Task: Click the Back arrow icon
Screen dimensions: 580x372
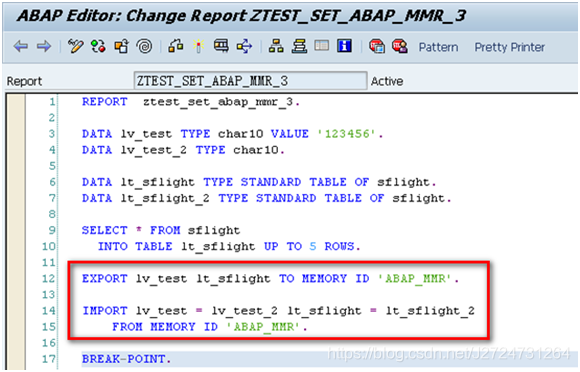Action: tap(20, 47)
